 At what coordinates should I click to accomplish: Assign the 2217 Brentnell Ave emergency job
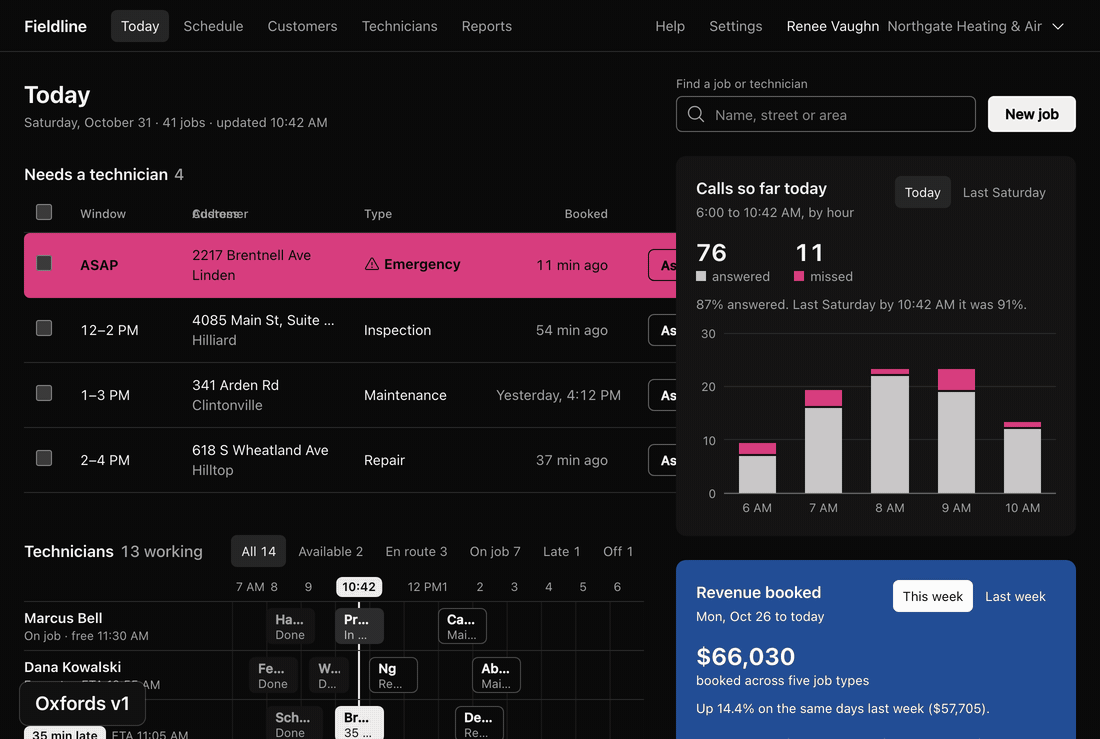coord(663,265)
